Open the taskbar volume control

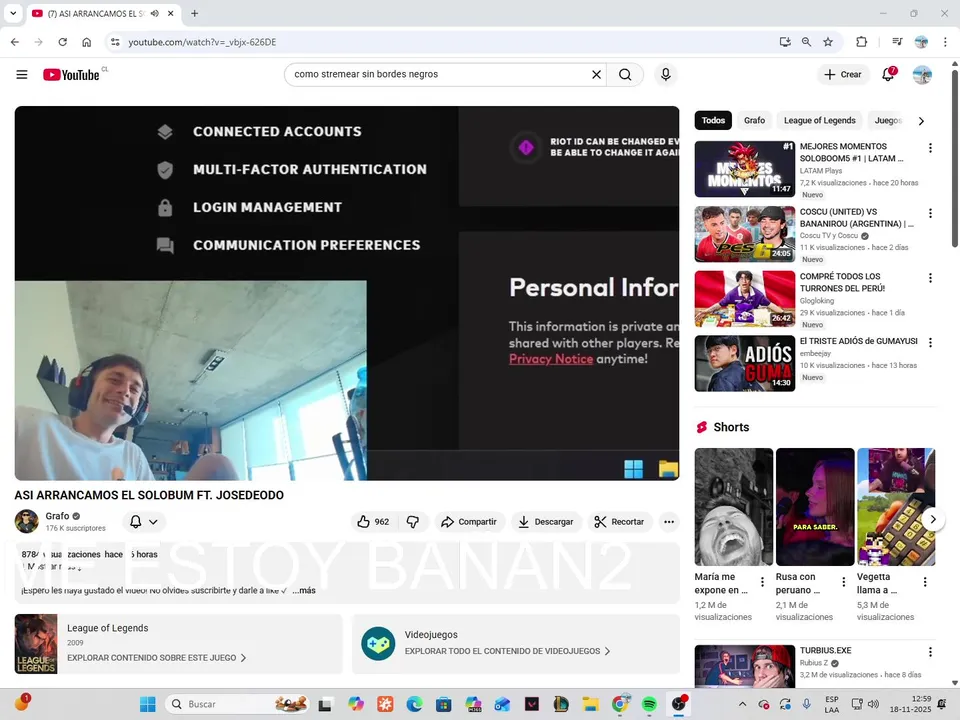[x=874, y=704]
